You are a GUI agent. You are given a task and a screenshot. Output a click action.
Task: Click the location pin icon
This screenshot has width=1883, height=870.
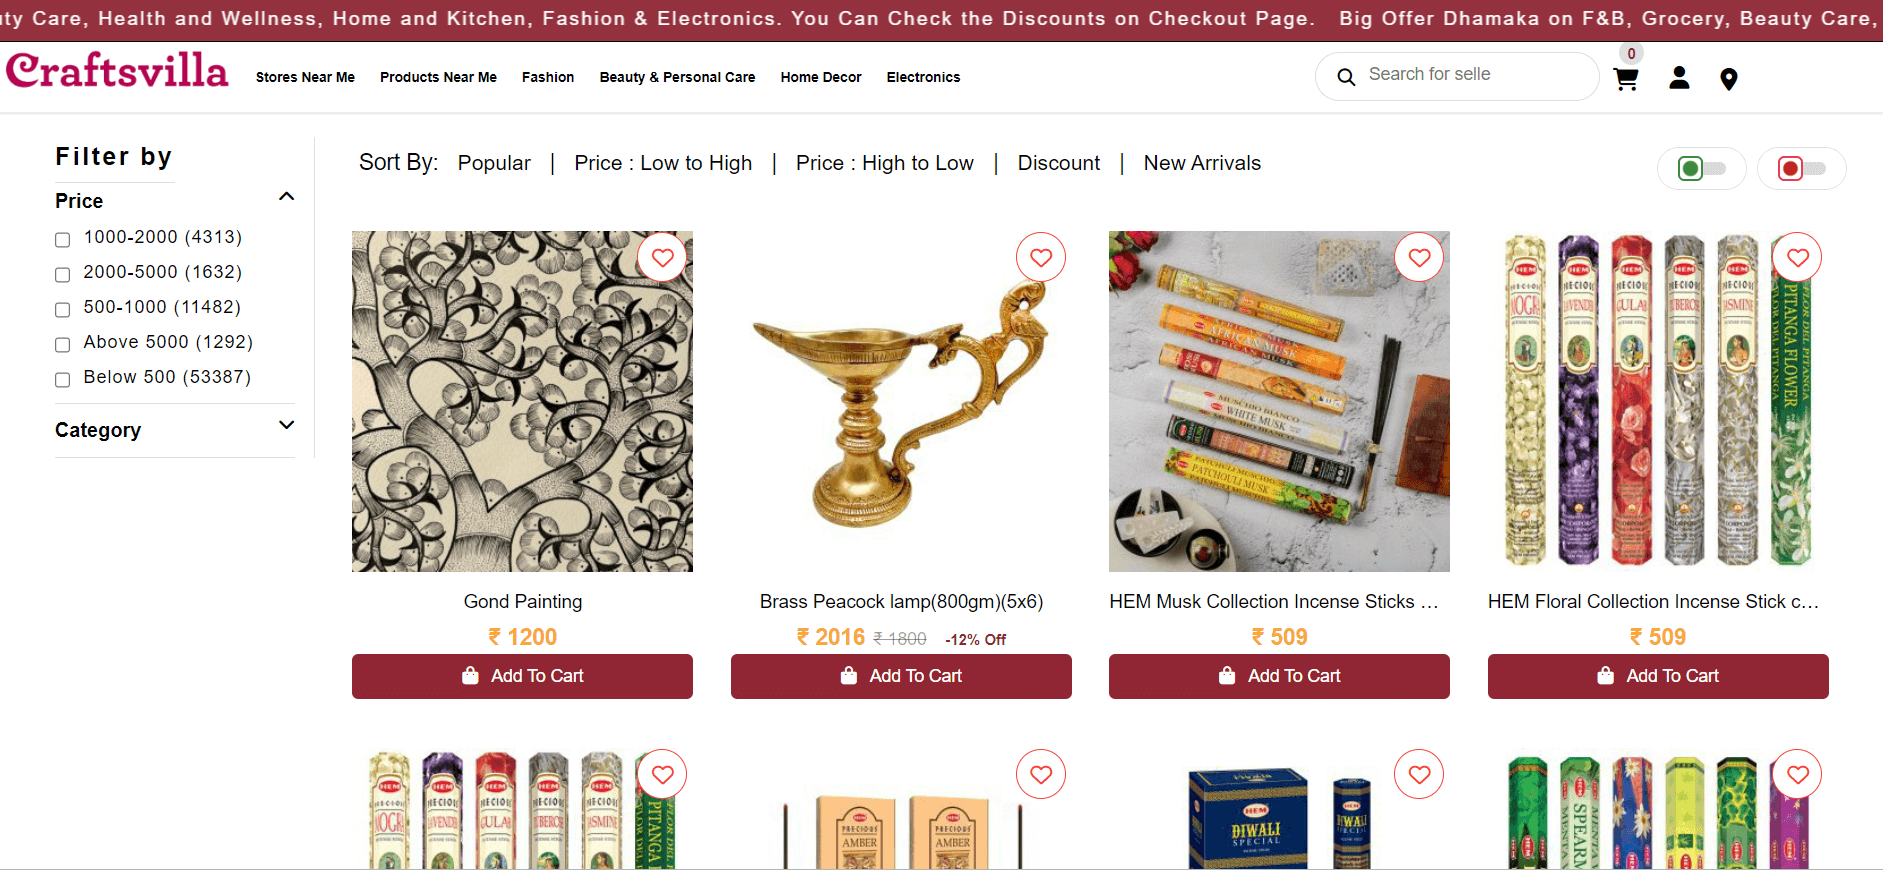[x=1728, y=79]
